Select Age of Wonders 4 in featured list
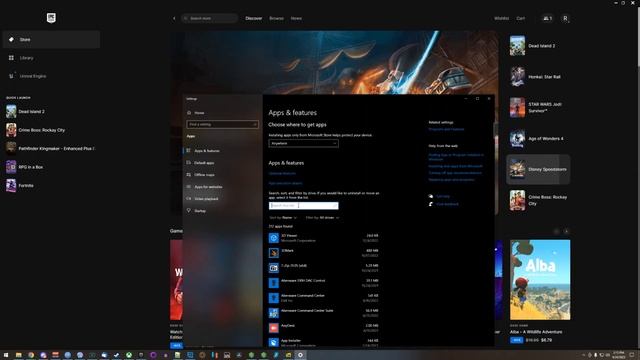This screenshot has height=360, width=640. pyautogui.click(x=538, y=138)
